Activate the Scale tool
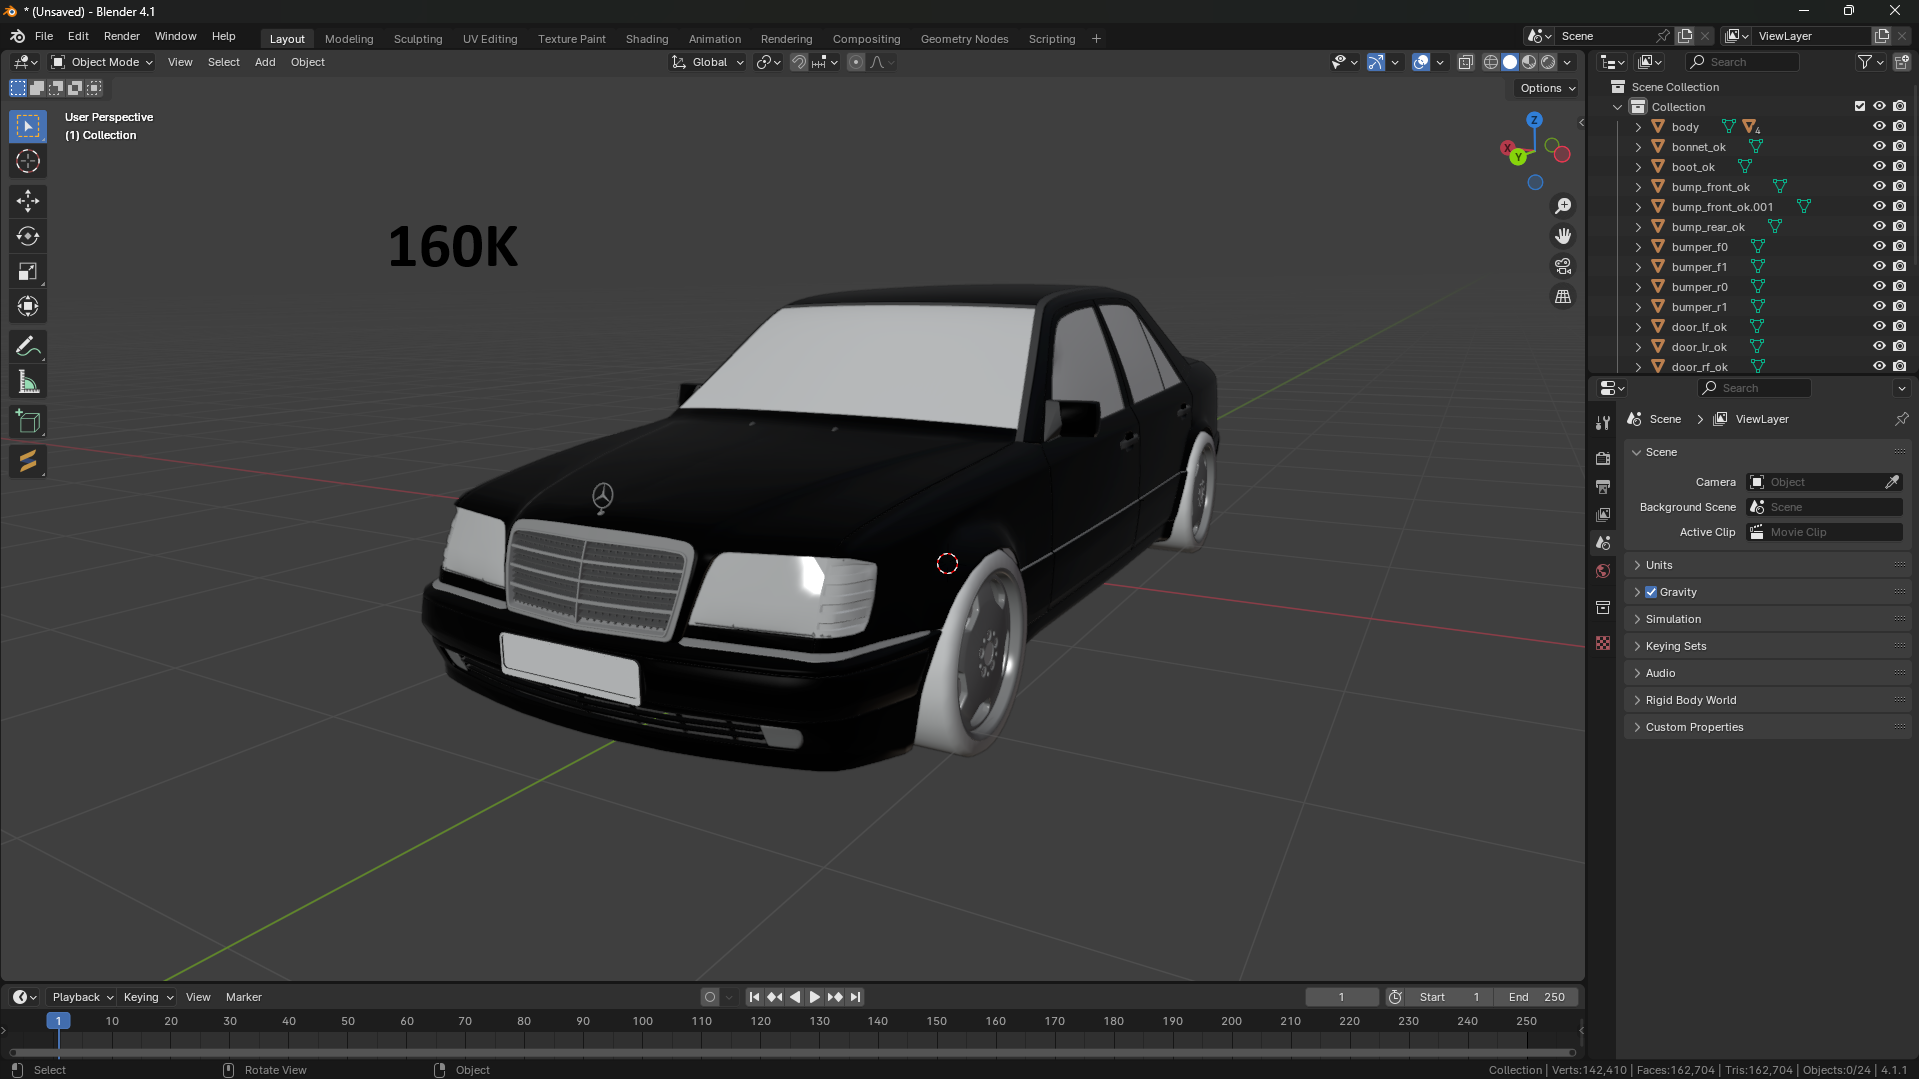 click(28, 271)
